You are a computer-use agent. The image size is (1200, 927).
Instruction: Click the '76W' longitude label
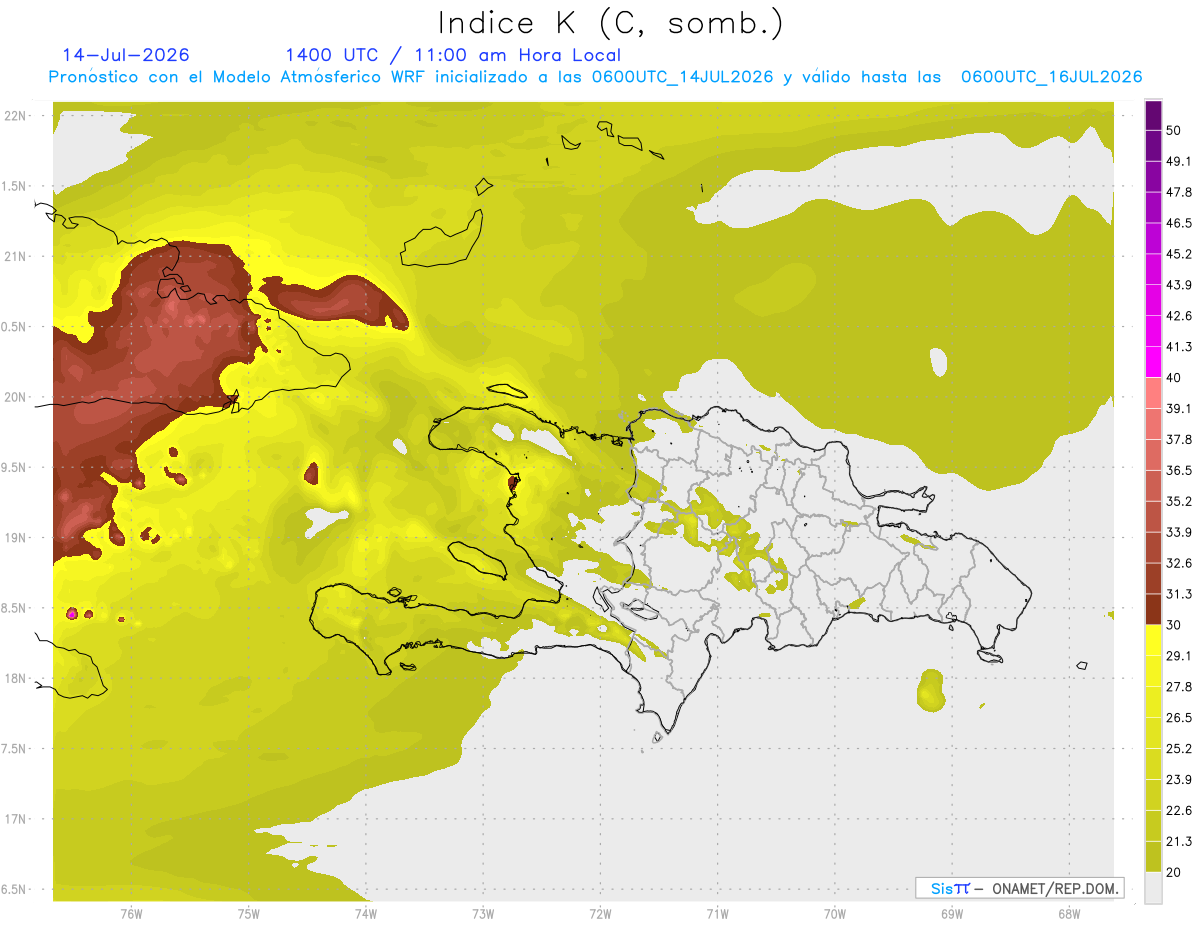(131, 913)
